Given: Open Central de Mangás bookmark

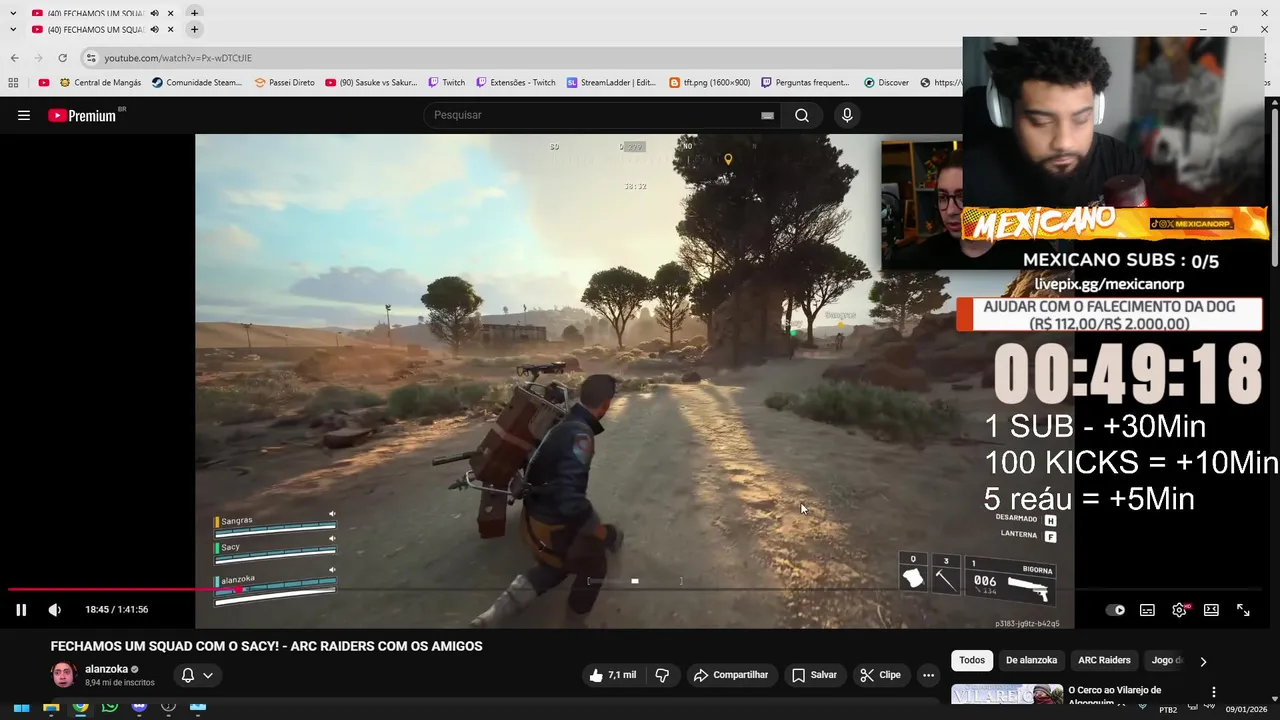Looking at the screenshot, I should (x=100, y=83).
